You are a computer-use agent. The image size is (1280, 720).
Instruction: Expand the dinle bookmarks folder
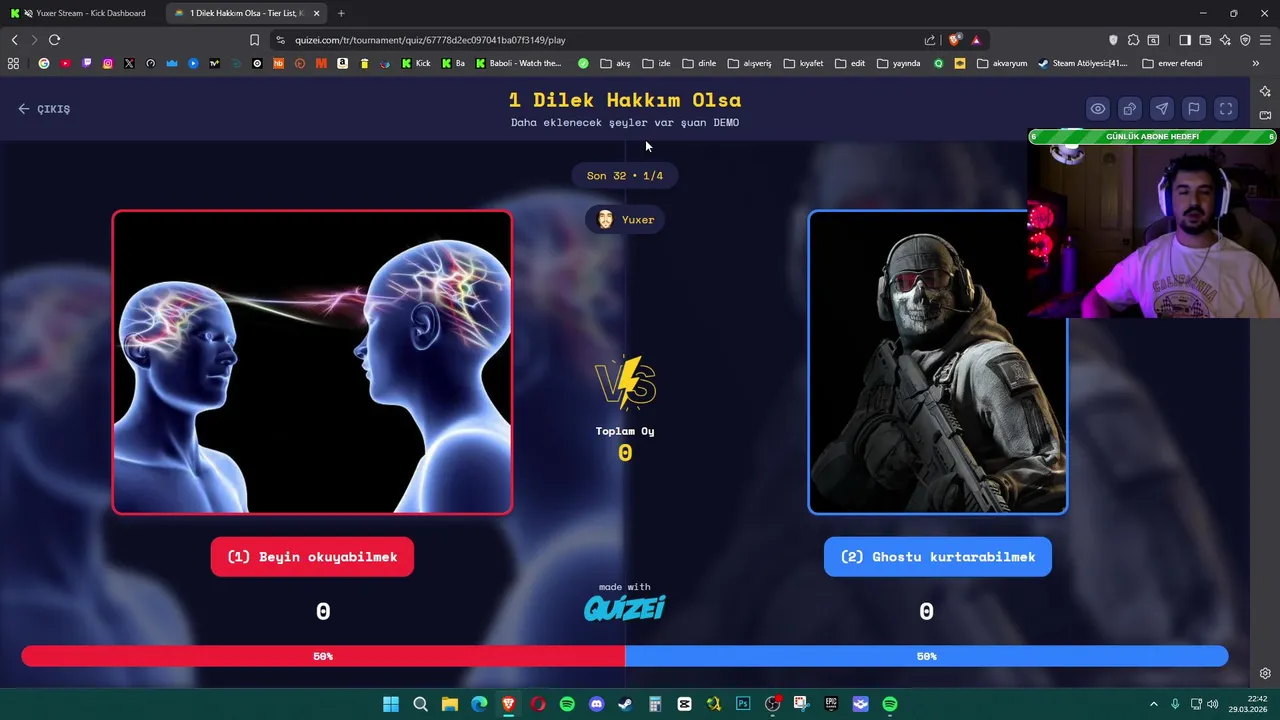[699, 63]
